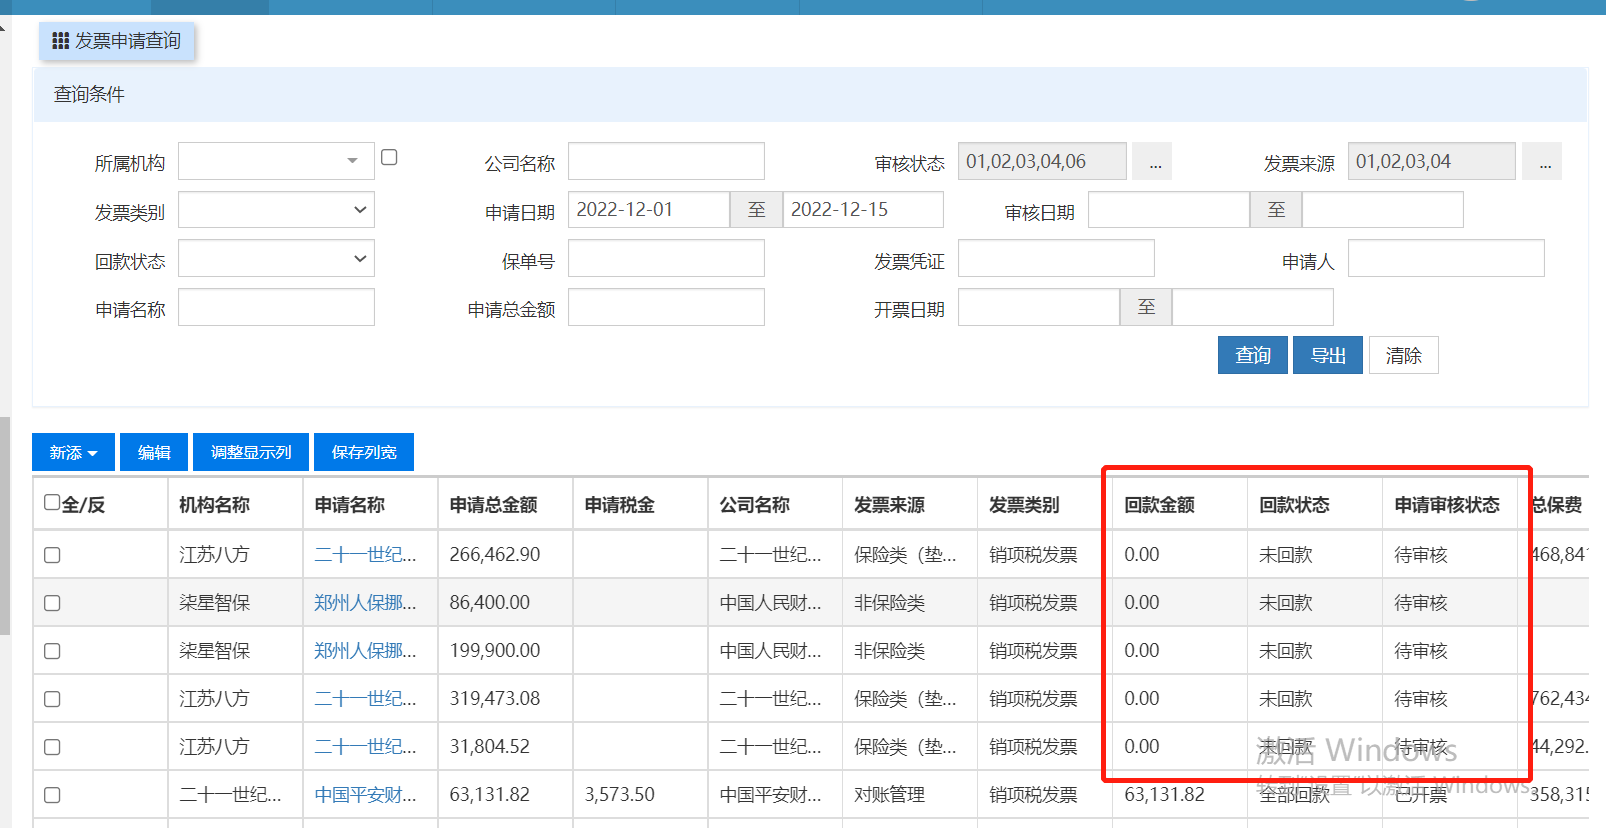Click the 查询 search button

pyautogui.click(x=1252, y=355)
